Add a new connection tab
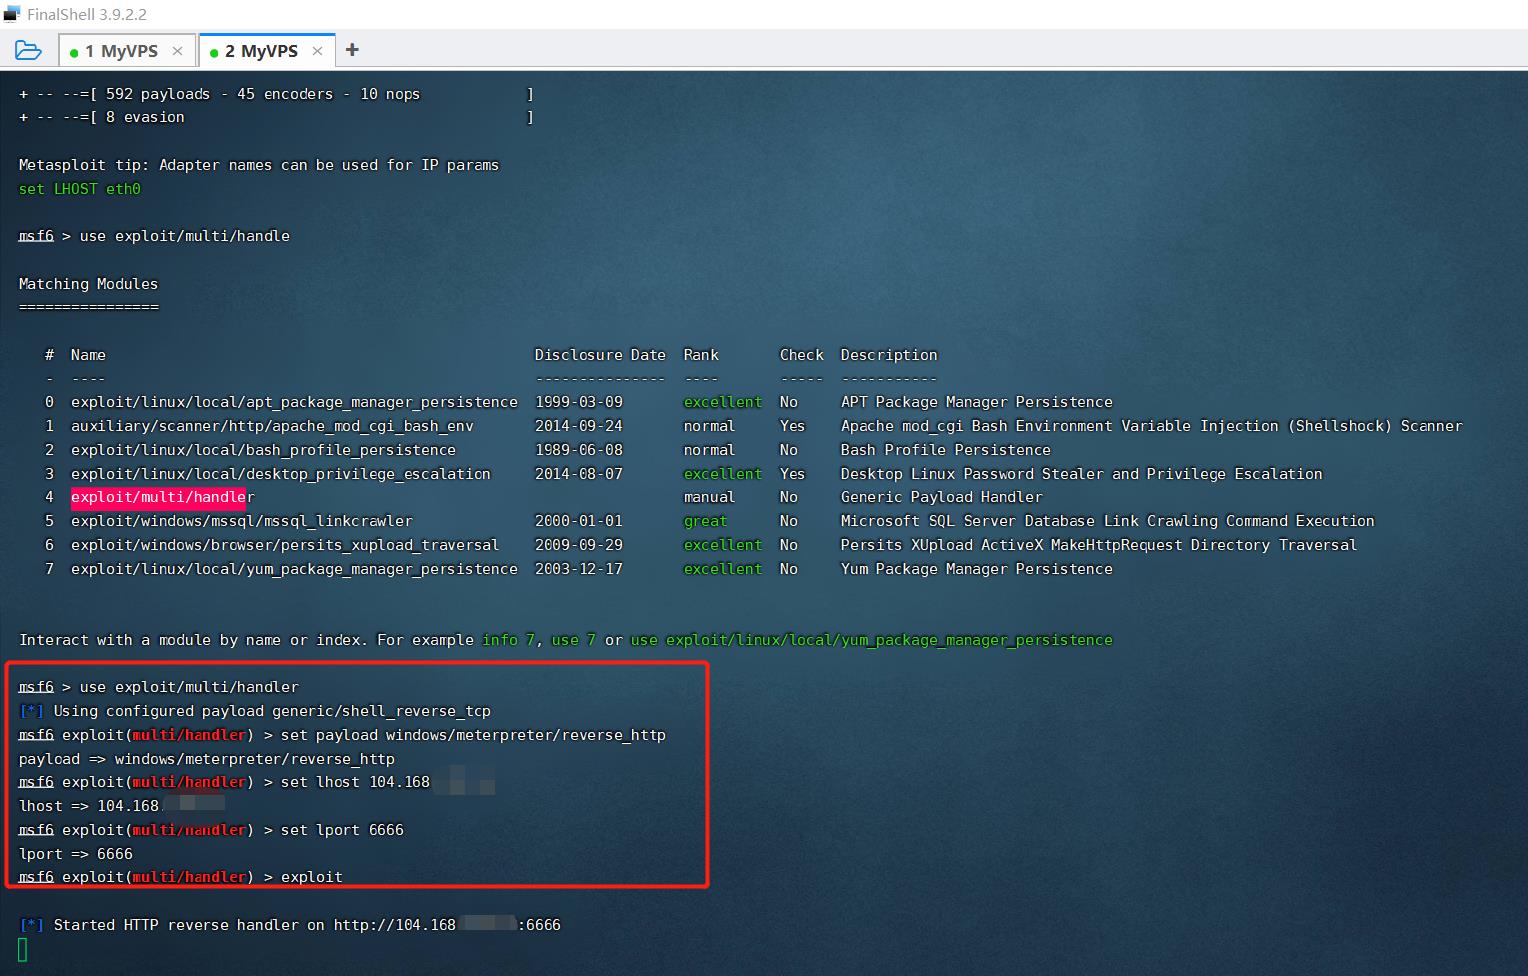 pyautogui.click(x=352, y=50)
